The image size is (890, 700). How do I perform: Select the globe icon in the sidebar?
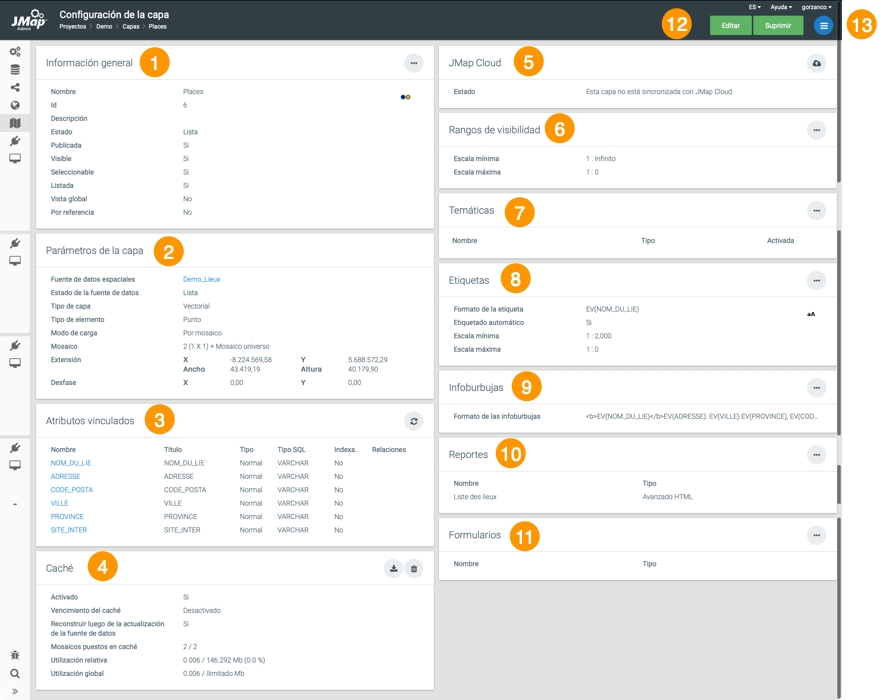click(15, 105)
